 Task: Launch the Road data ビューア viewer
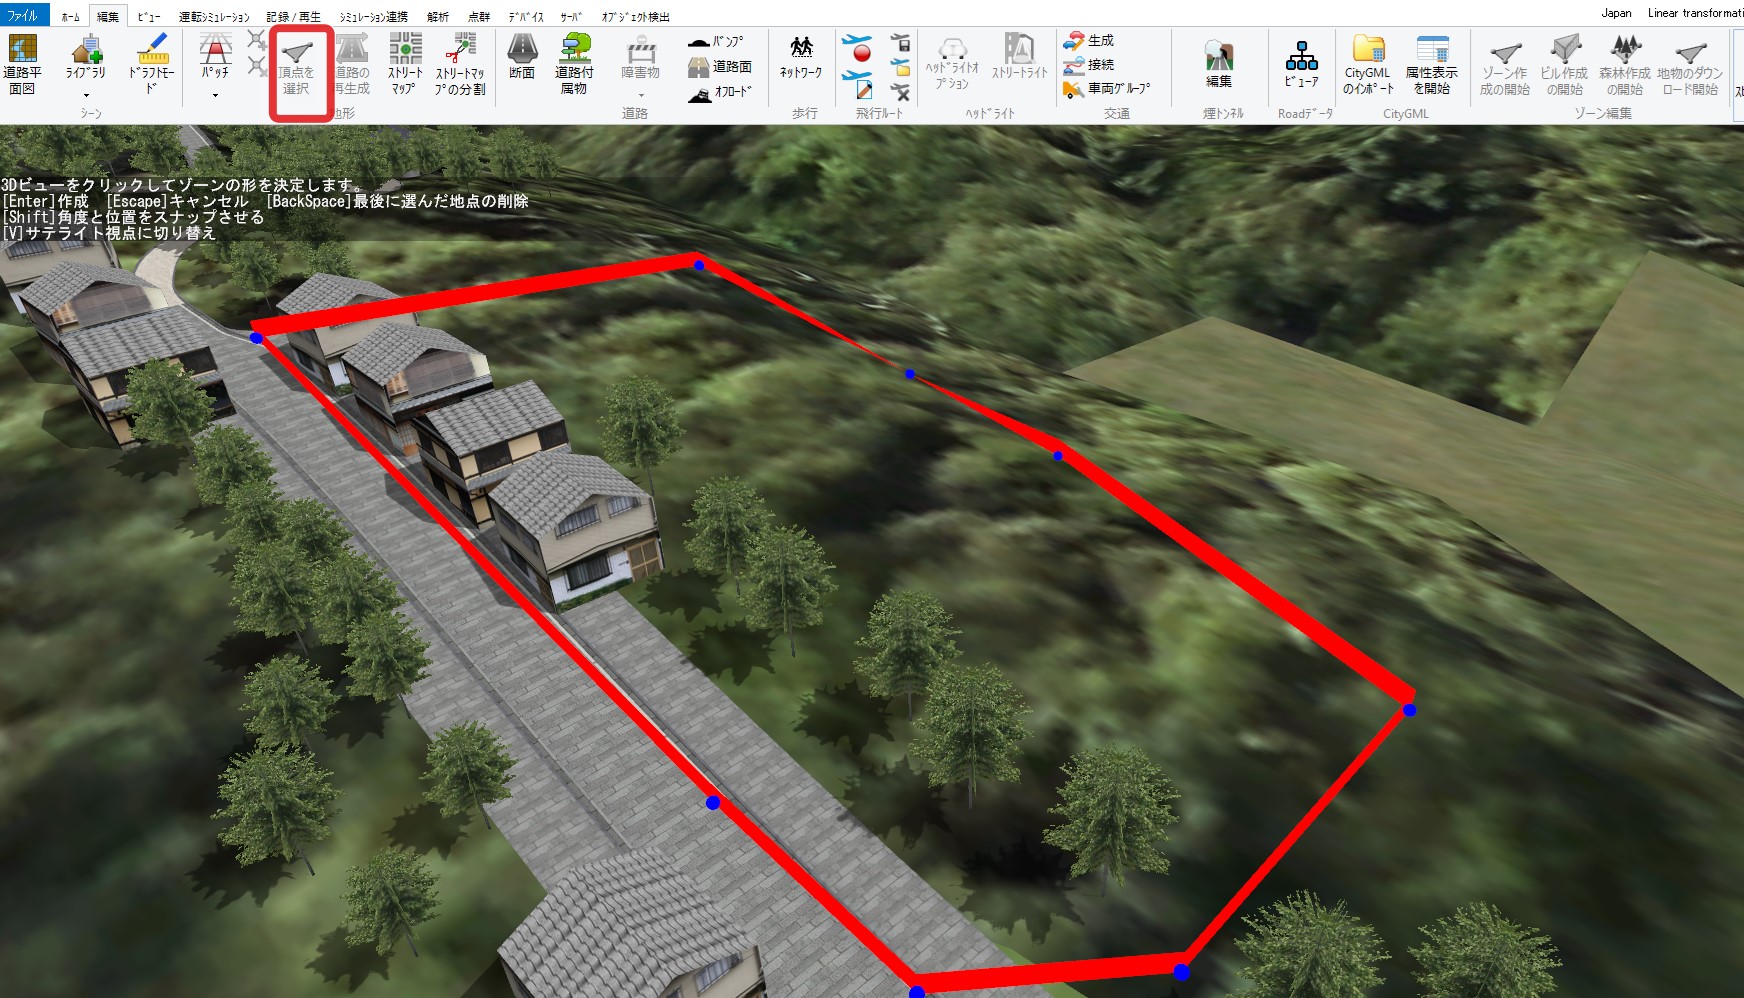point(1301,64)
